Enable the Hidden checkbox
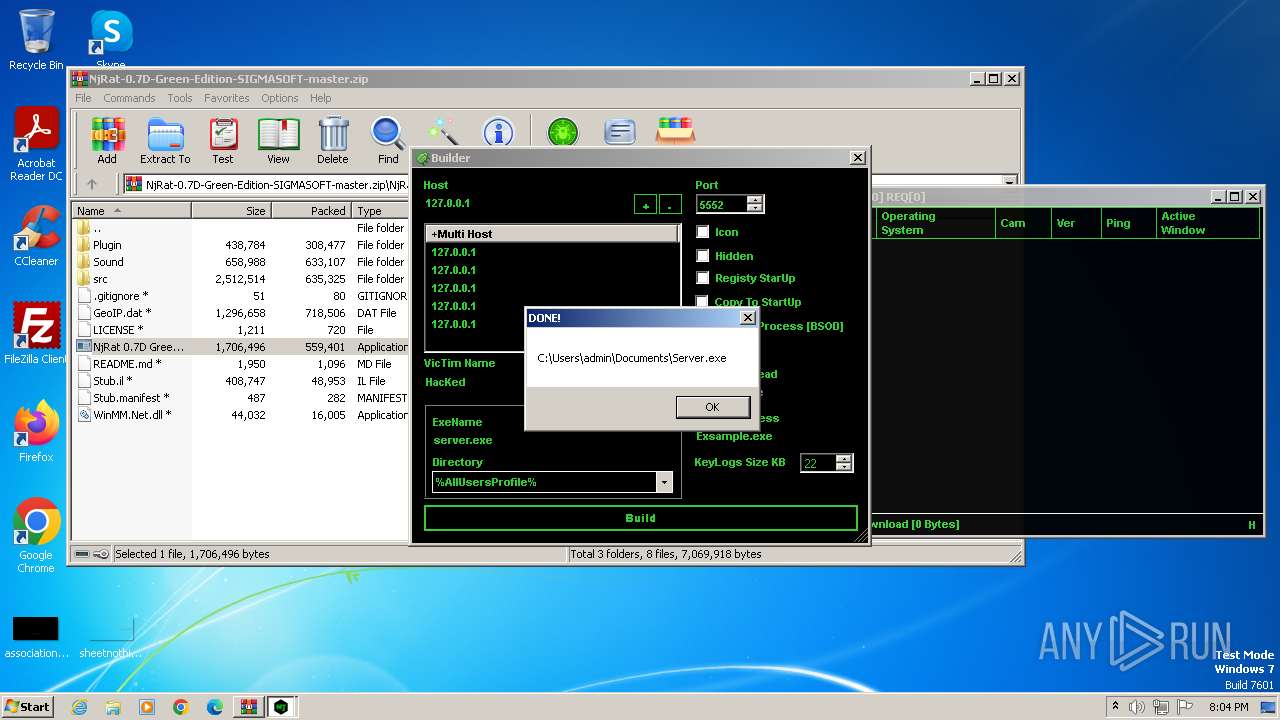 tap(702, 256)
